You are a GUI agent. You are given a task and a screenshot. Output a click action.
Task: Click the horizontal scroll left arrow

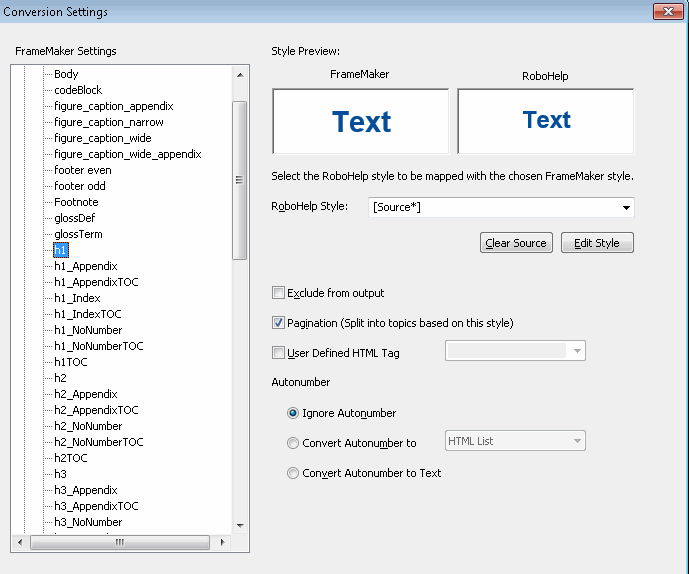click(20, 542)
